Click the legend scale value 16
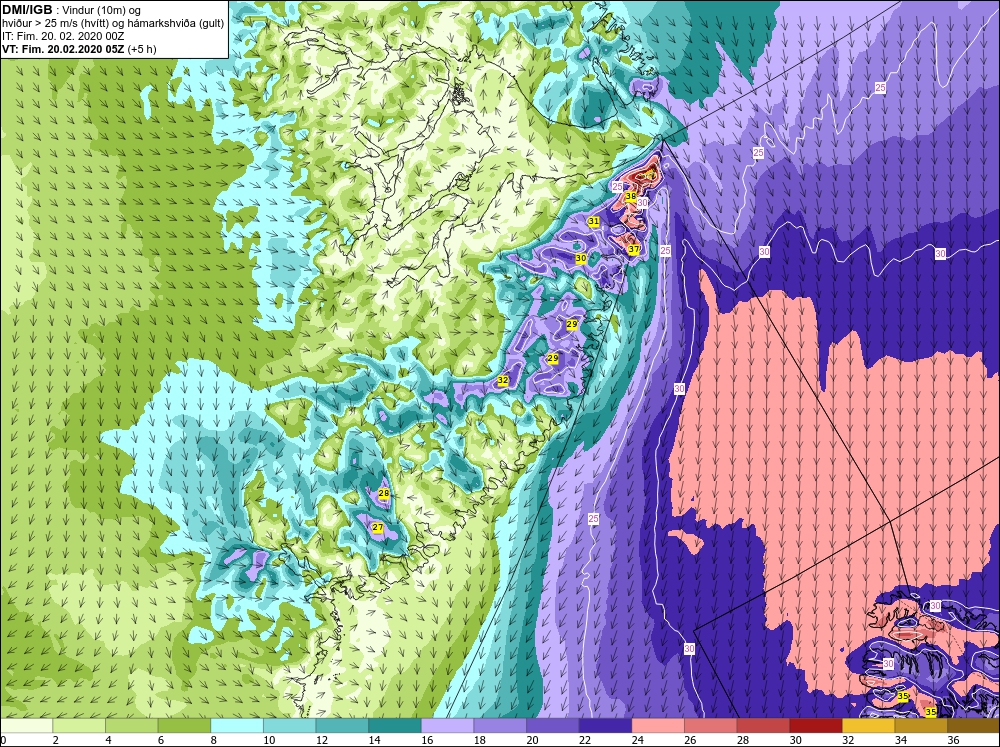This screenshot has height=747, width=1000. coord(427,740)
